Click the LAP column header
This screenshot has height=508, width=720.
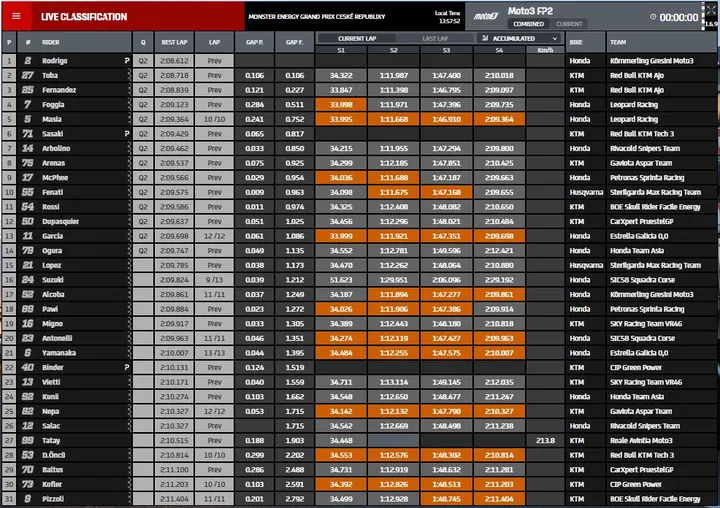(x=214, y=42)
